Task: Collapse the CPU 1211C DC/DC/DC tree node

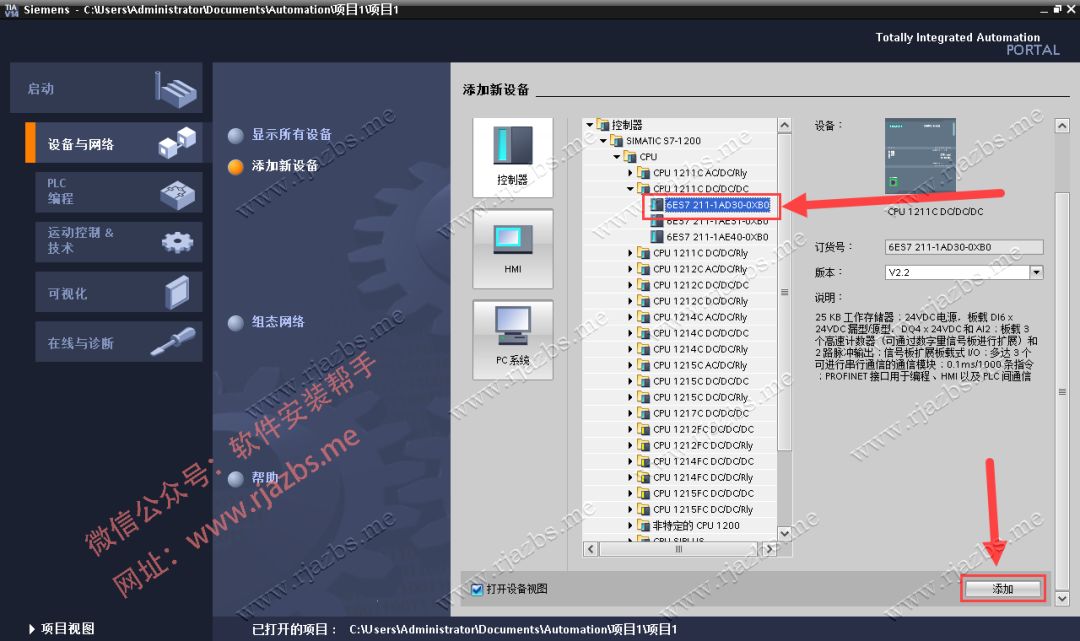Action: [x=630, y=188]
